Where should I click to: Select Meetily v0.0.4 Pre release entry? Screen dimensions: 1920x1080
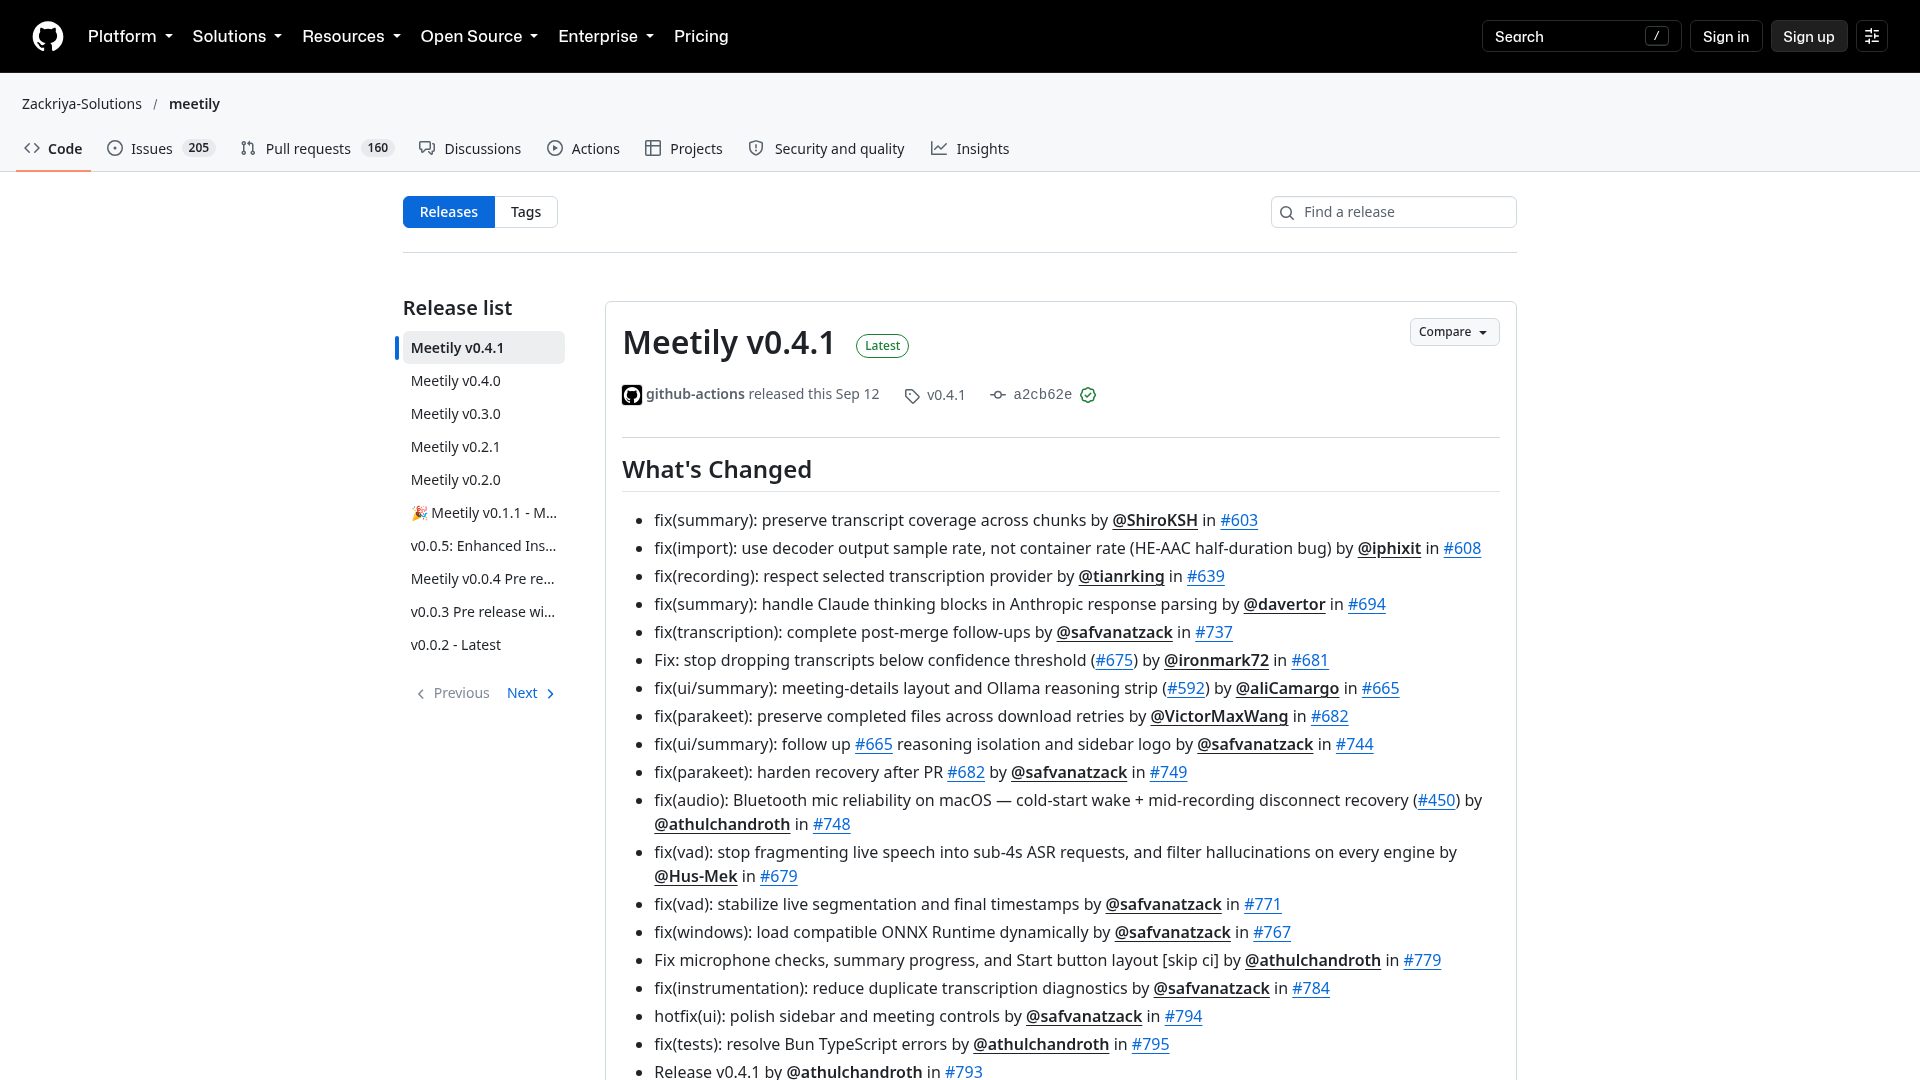483,579
